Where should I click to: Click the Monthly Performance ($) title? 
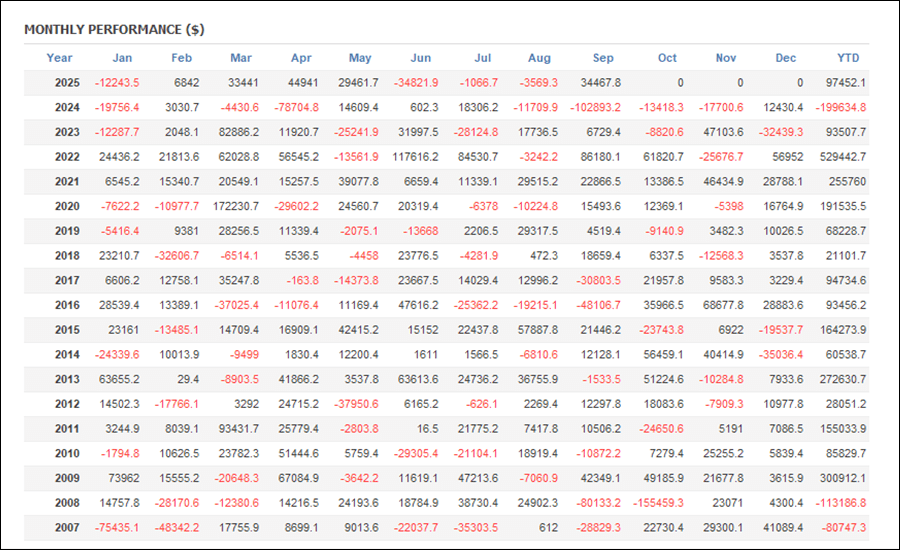pos(114,29)
